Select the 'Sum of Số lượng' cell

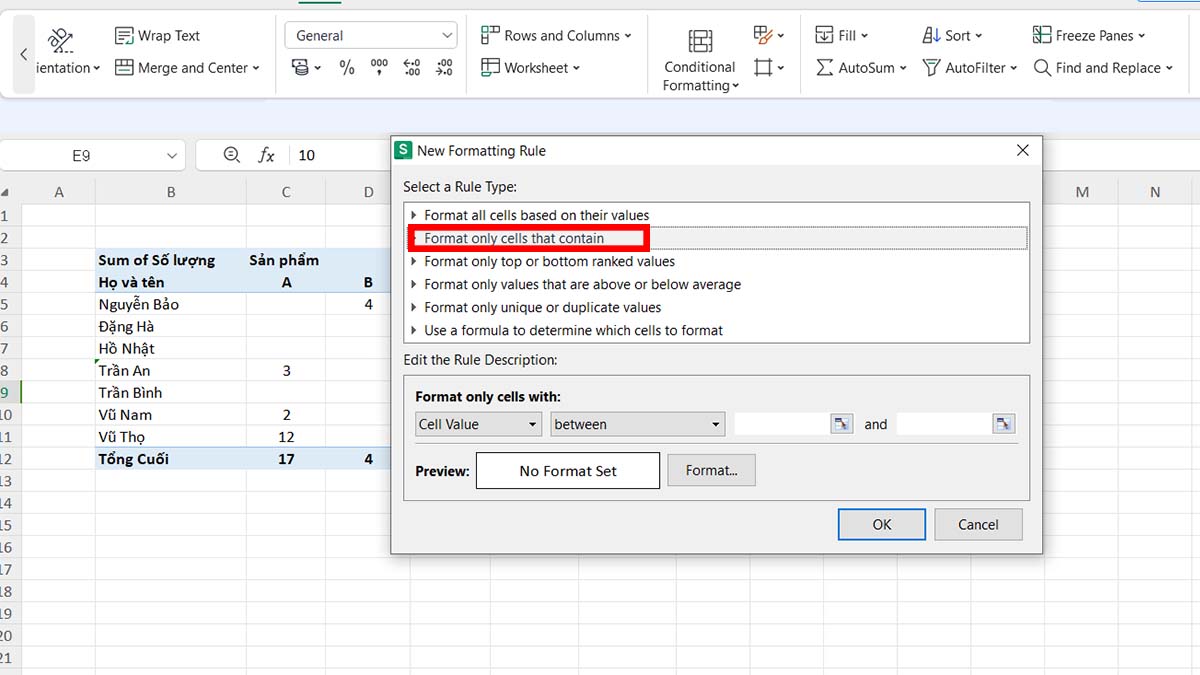click(x=171, y=260)
